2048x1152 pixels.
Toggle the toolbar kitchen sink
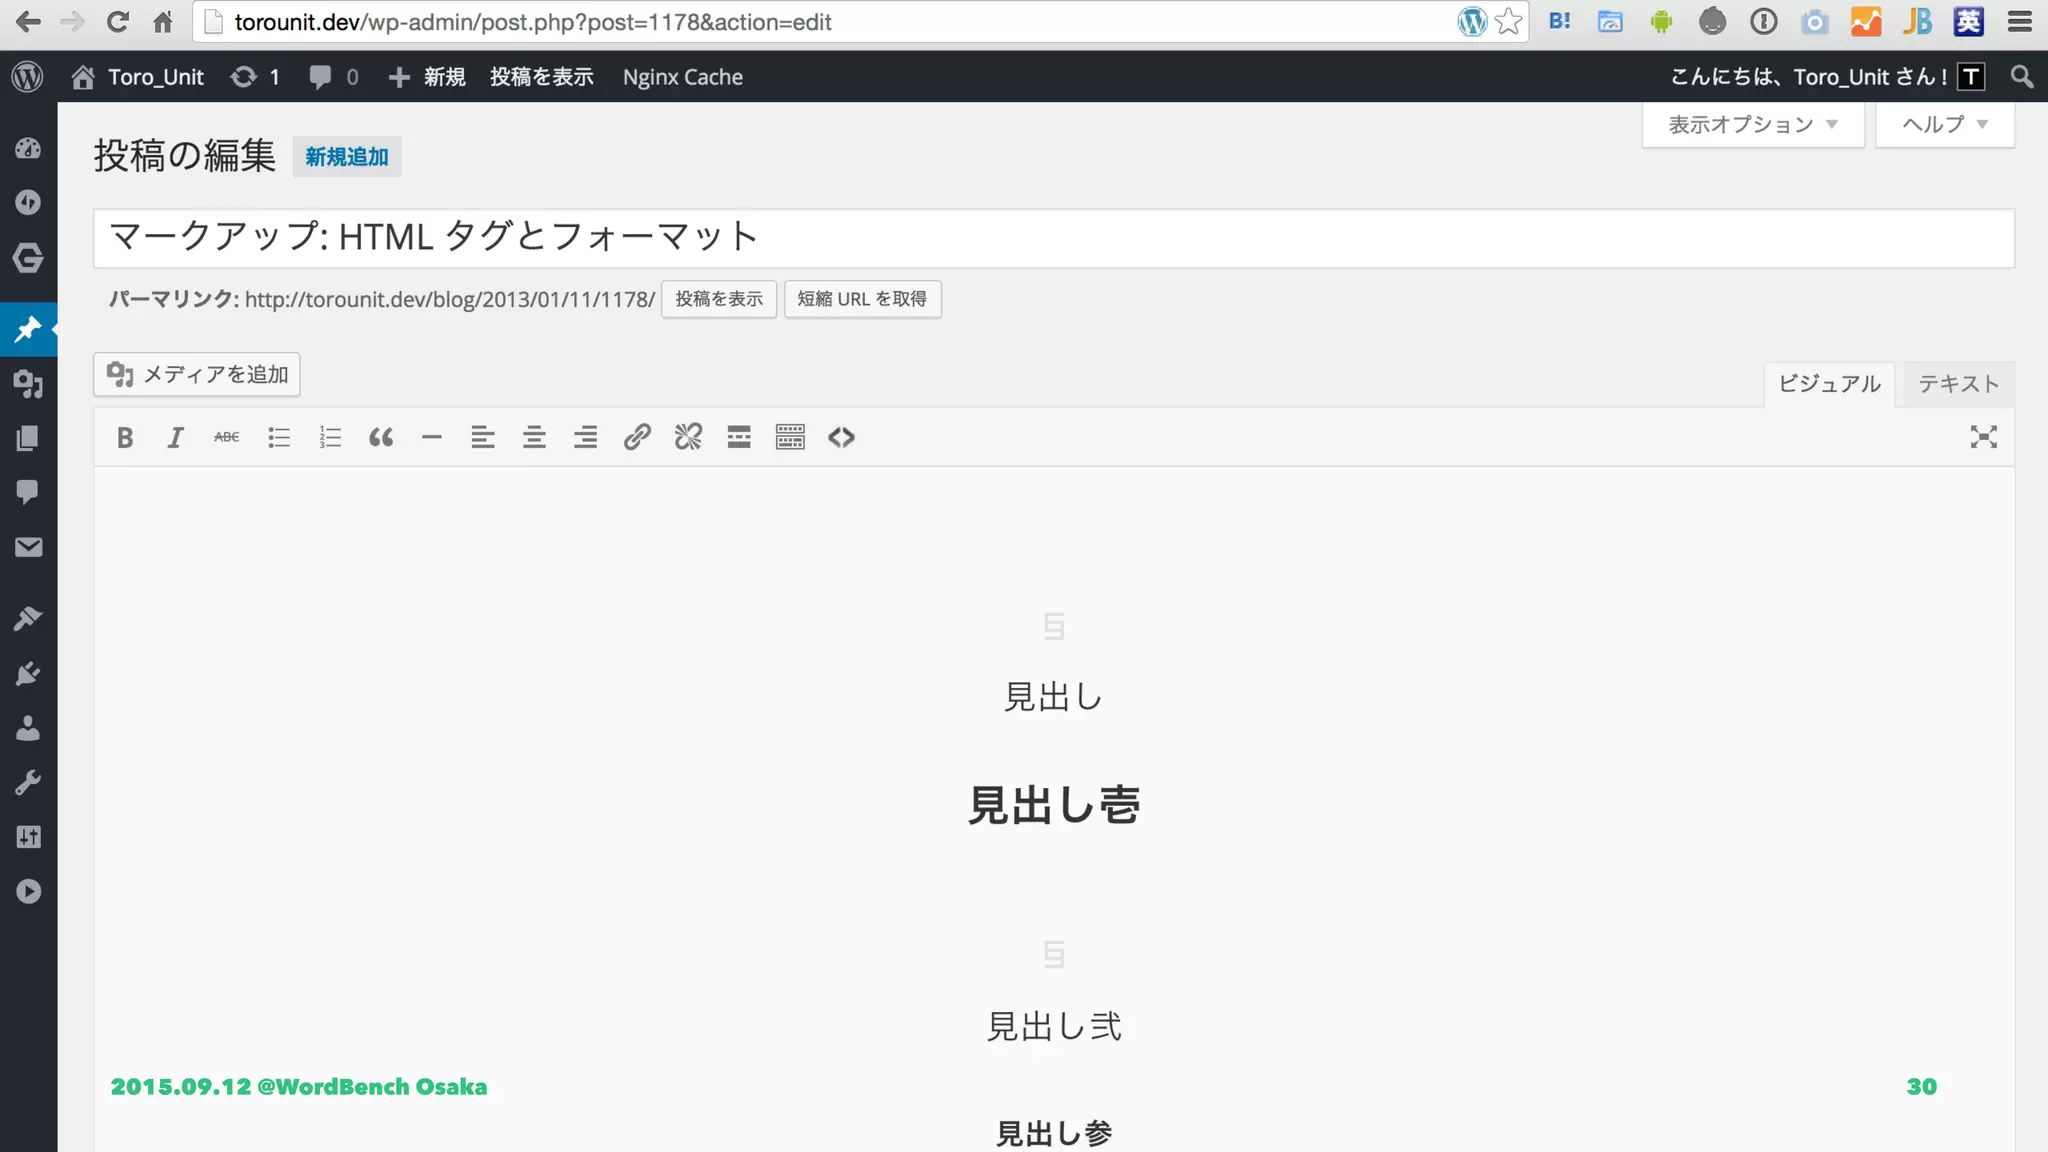(x=790, y=437)
